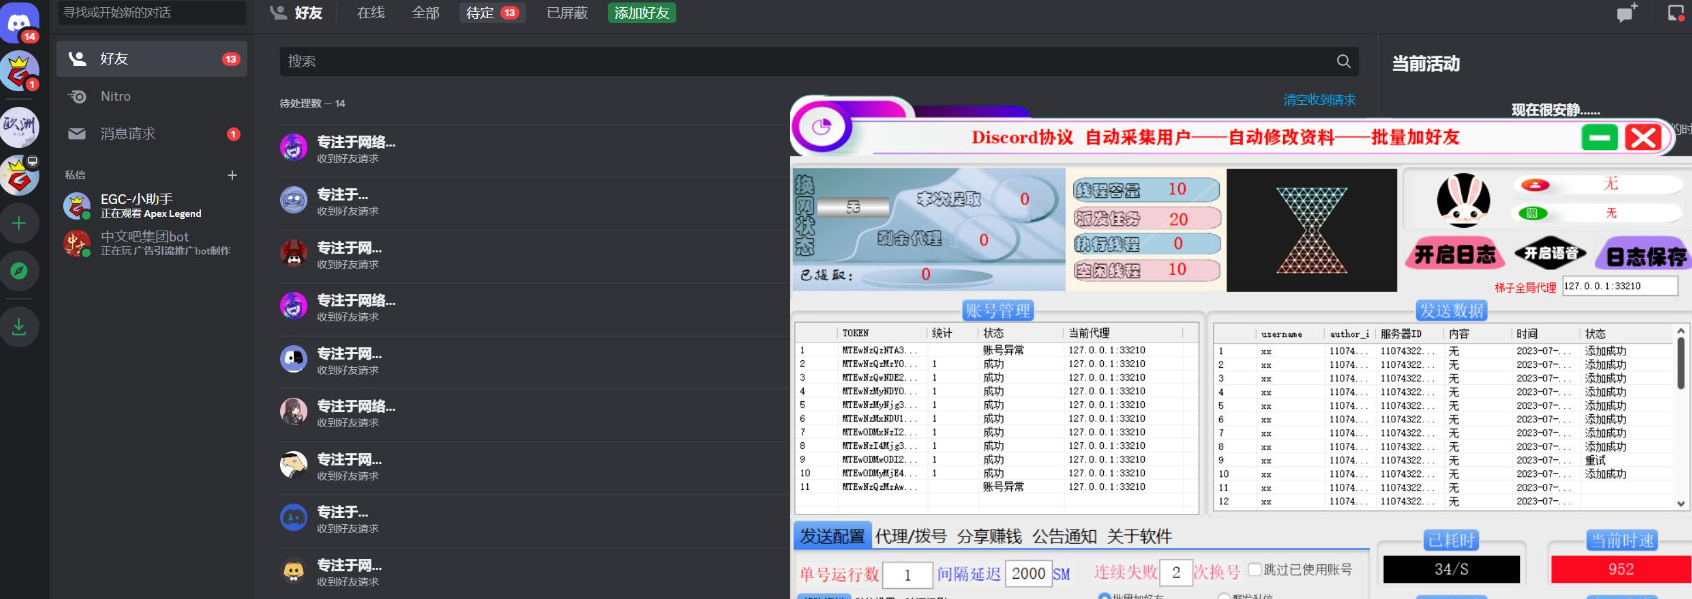1692x599 pixels.
Task: Open the 欧洲 server icon
Action: coord(19,127)
